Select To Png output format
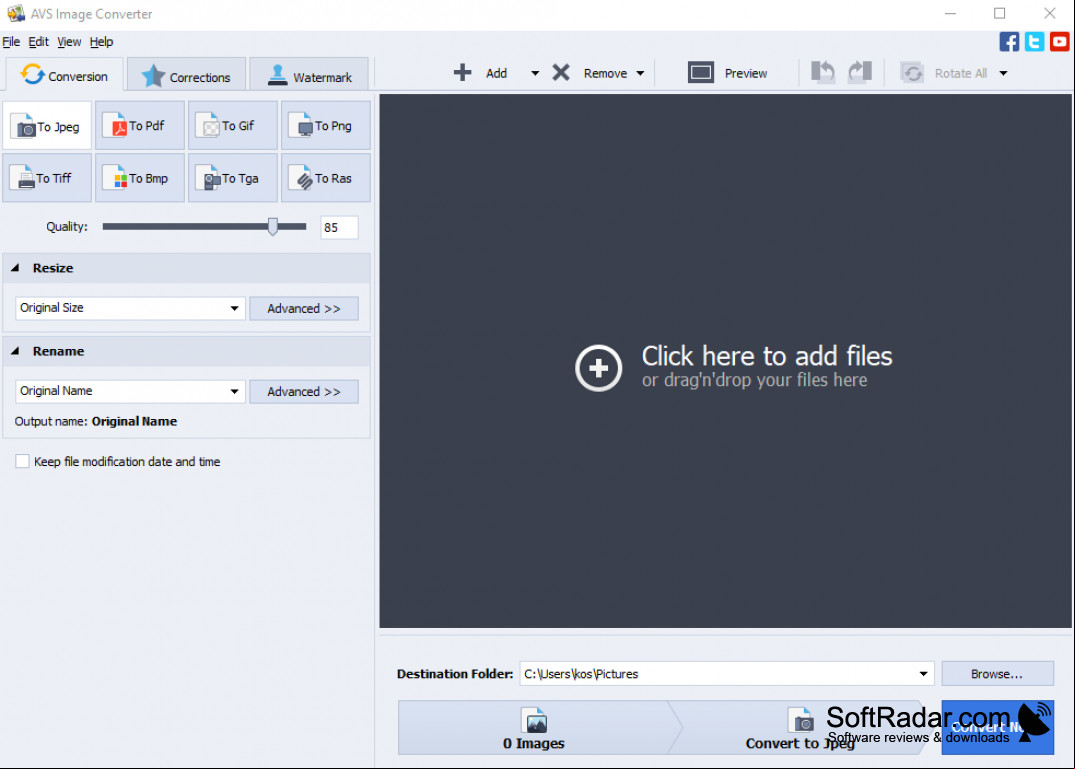 [x=326, y=126]
